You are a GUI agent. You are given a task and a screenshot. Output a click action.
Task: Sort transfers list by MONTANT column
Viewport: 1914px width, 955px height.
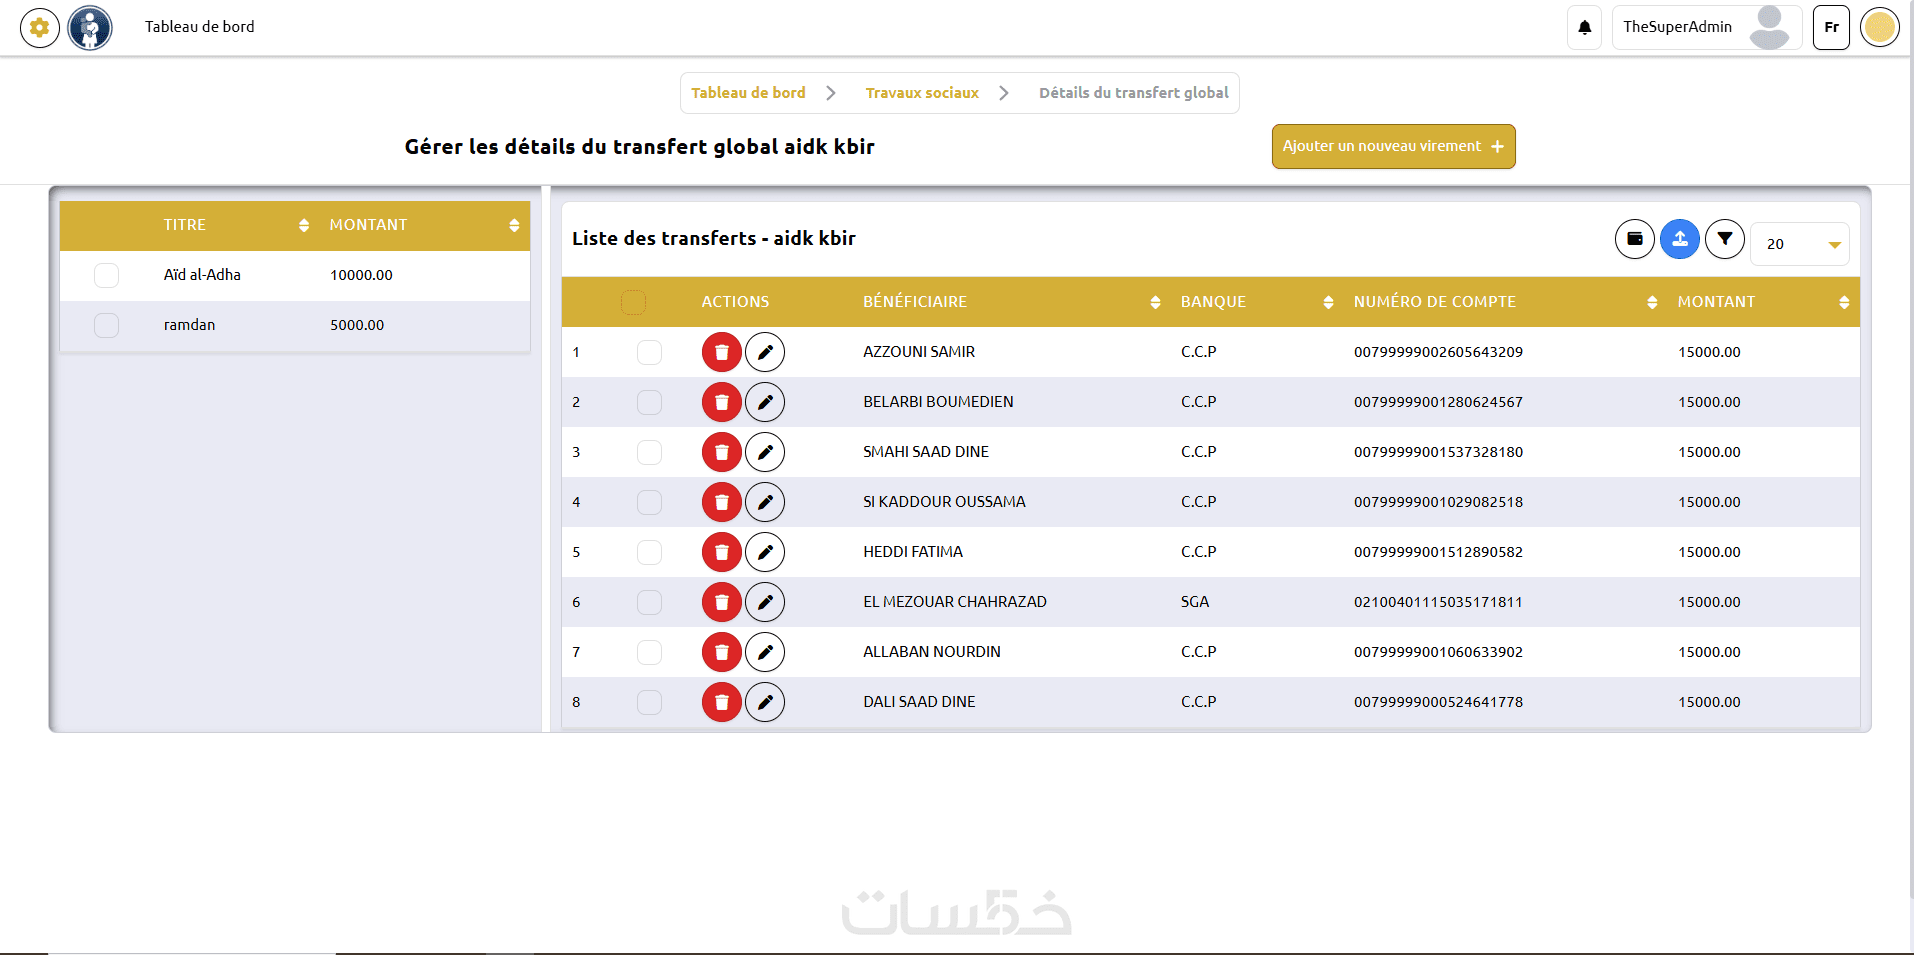(1844, 302)
